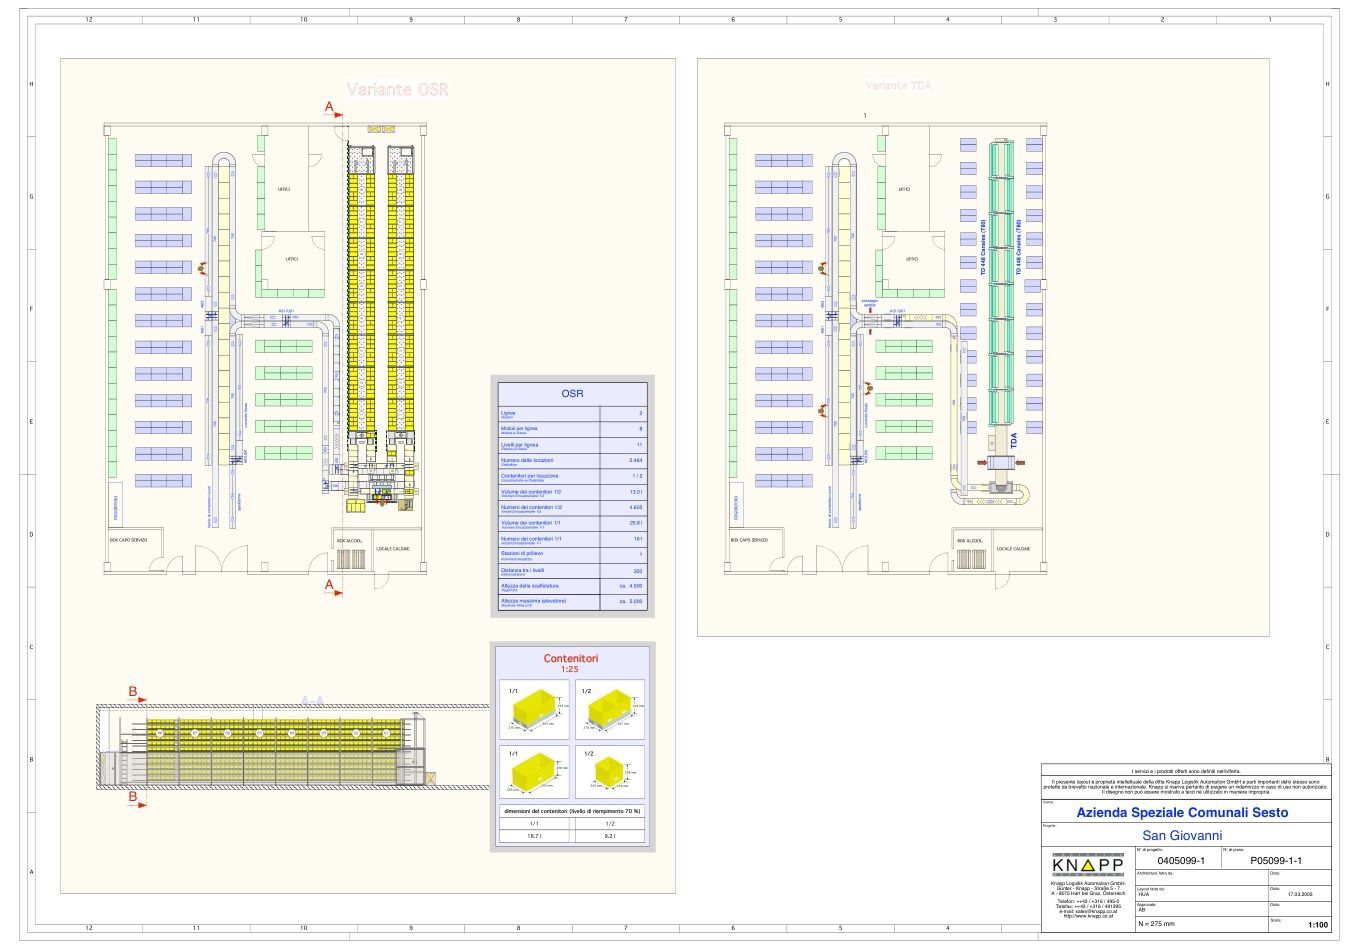Click the scale value '1:100'
This screenshot has height=949, width=1356.
pos(1318,925)
